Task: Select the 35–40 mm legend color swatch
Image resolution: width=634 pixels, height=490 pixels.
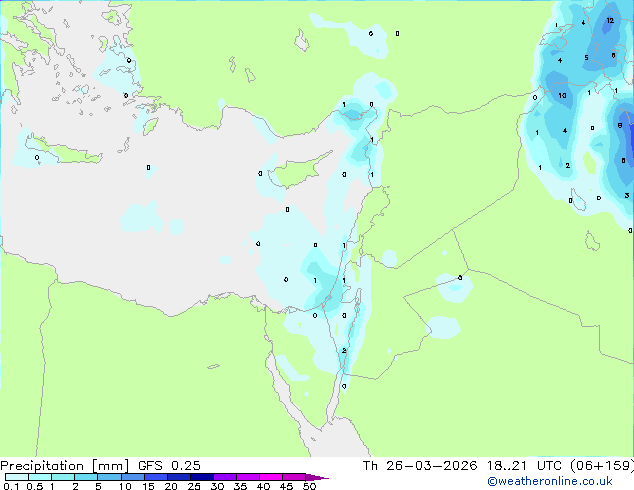Action: pyautogui.click(x=248, y=477)
